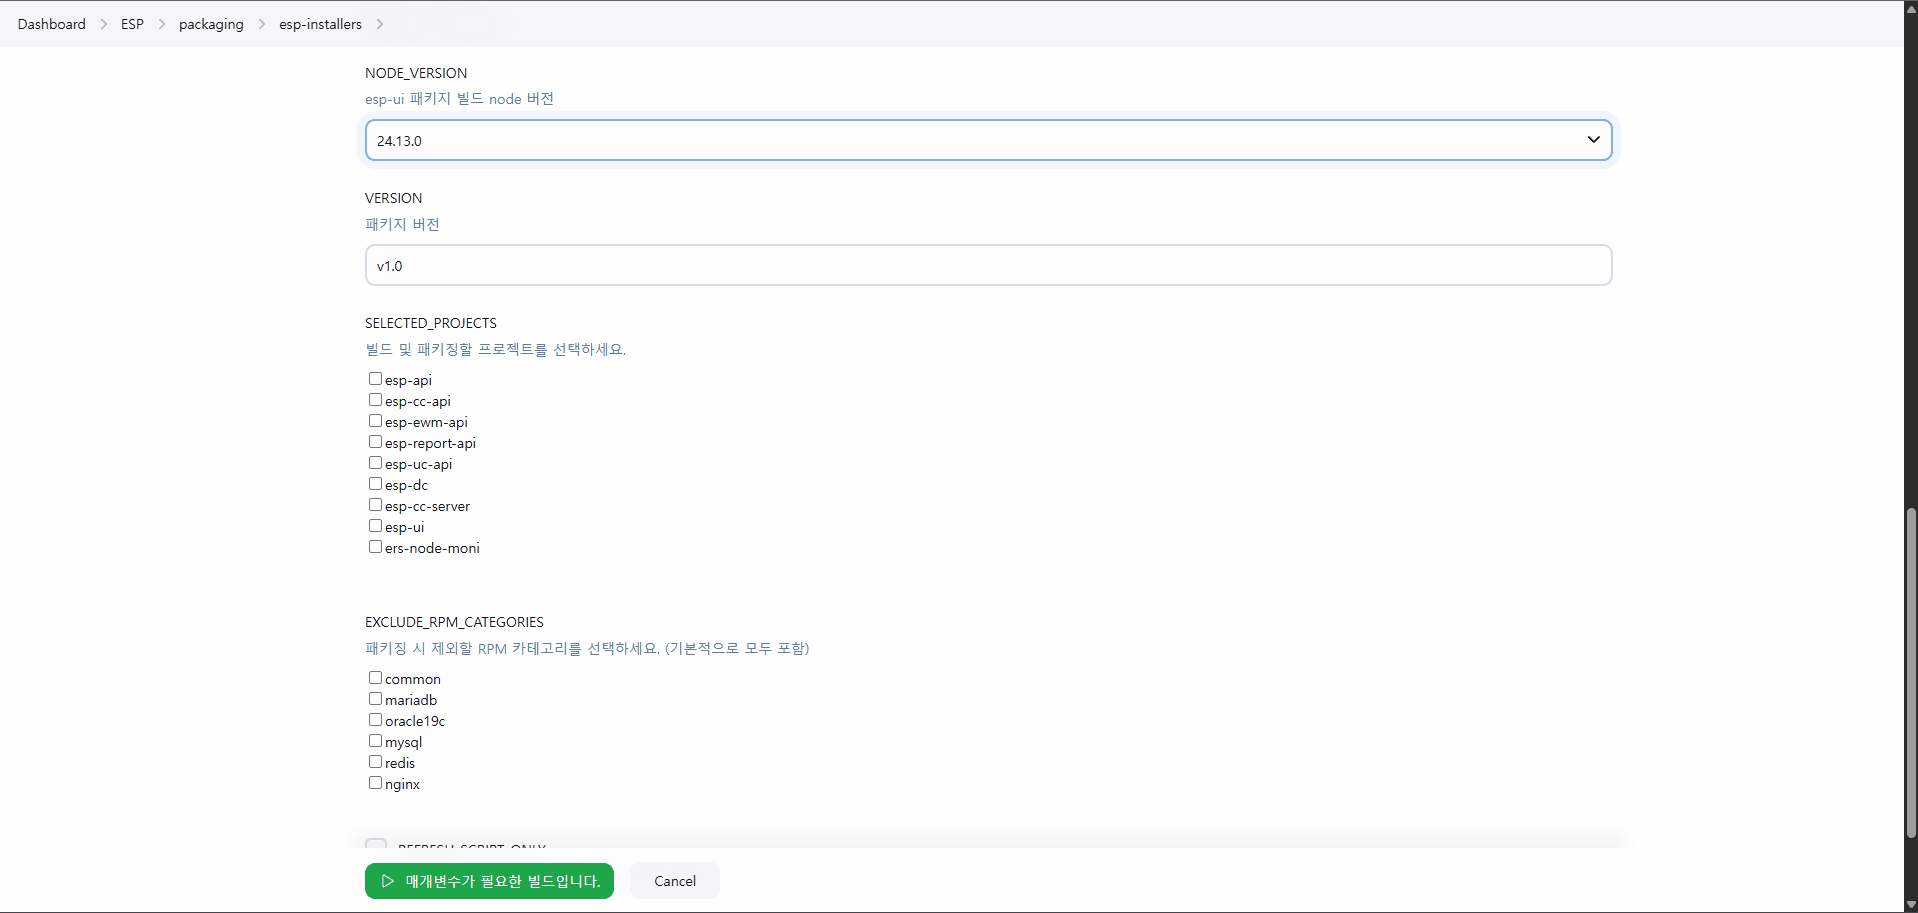Toggle the esp-dc checkbox
1918x913 pixels.
click(375, 484)
